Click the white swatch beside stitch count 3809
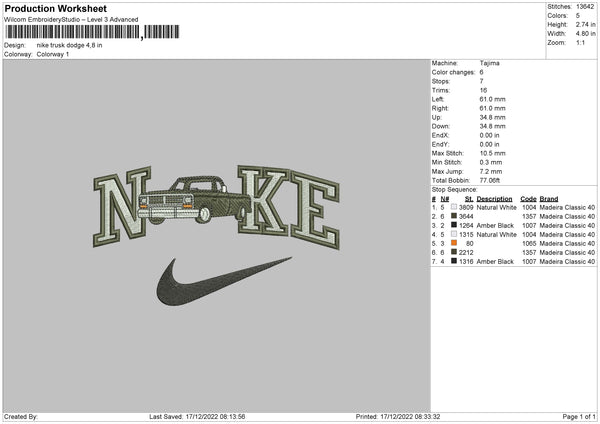Image resolution: width=600 pixels, height=424 pixels. click(x=454, y=207)
